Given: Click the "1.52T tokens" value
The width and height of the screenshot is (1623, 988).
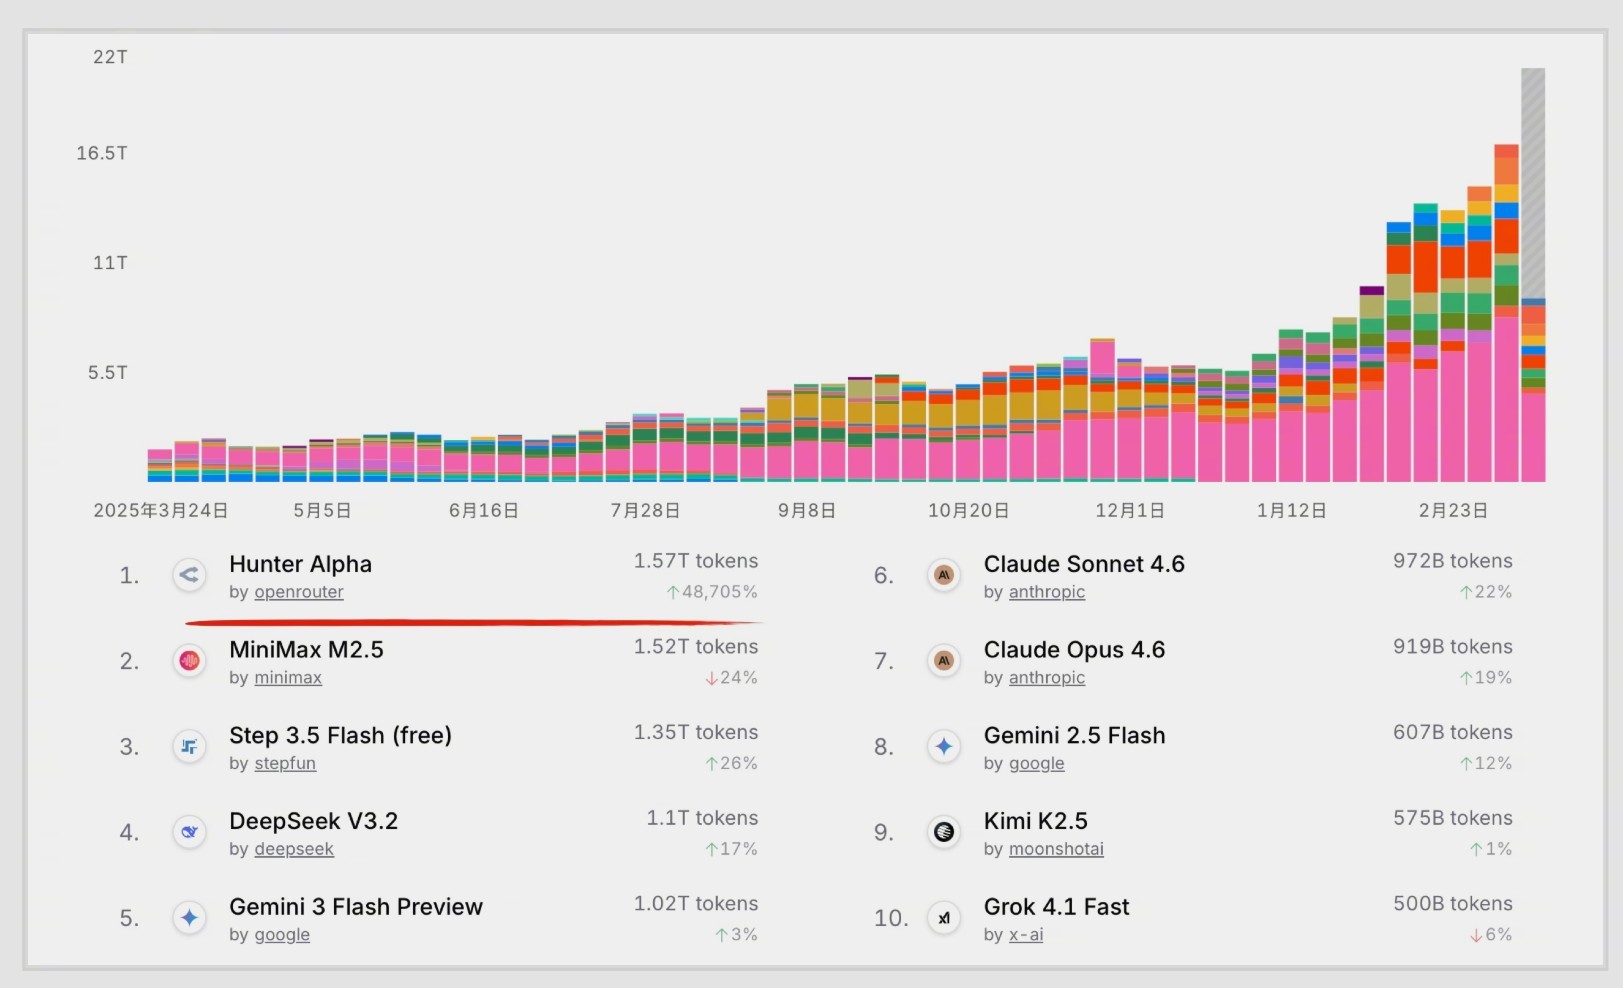Looking at the screenshot, I should pos(696,647).
